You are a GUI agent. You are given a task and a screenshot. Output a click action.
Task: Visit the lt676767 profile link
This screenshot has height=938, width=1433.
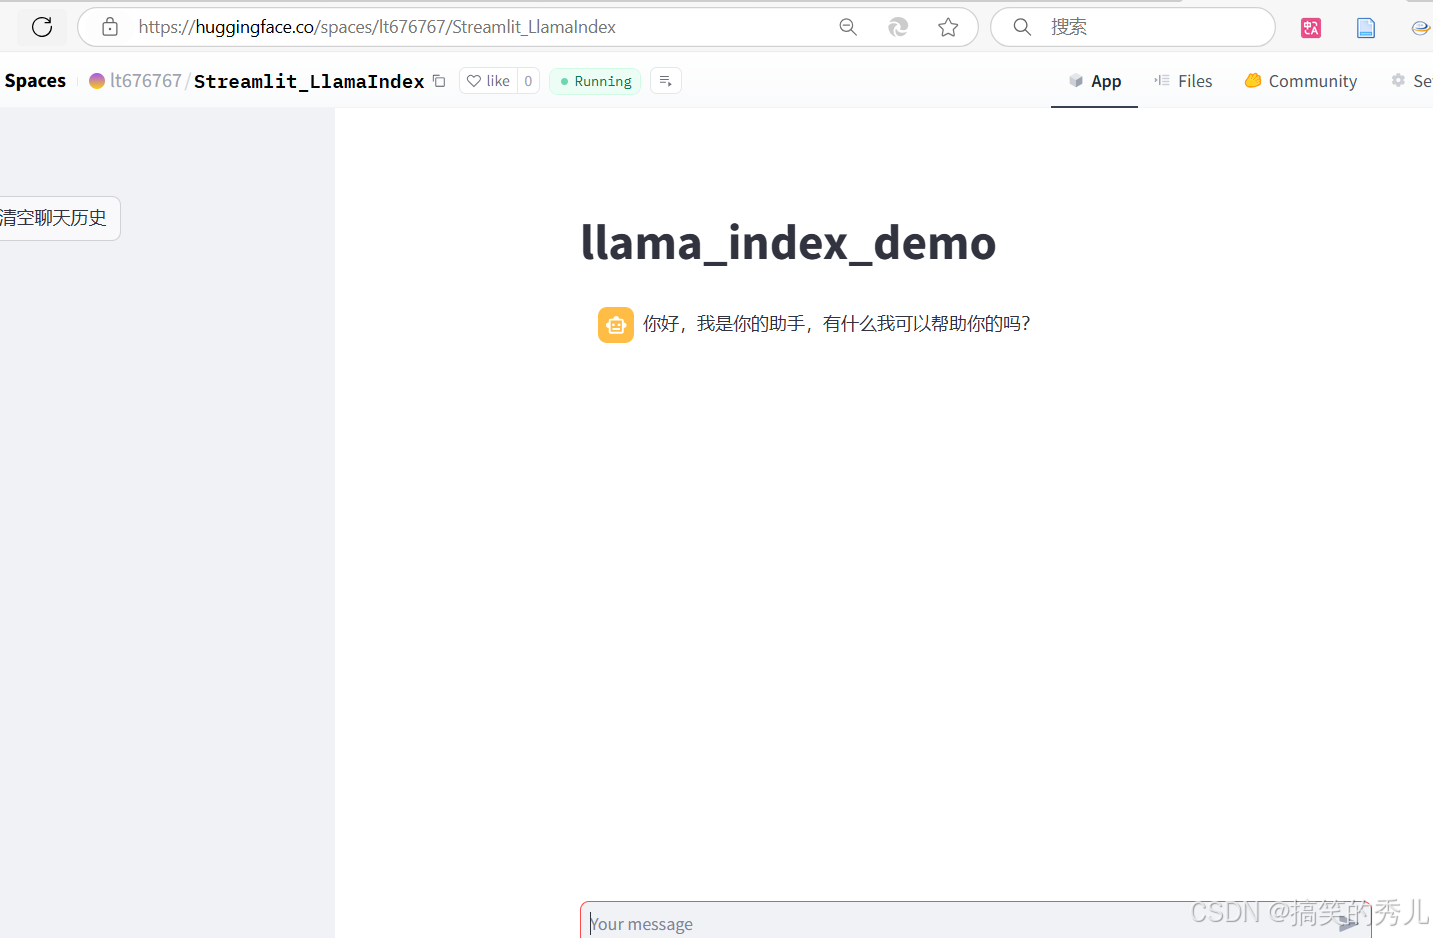[145, 80]
